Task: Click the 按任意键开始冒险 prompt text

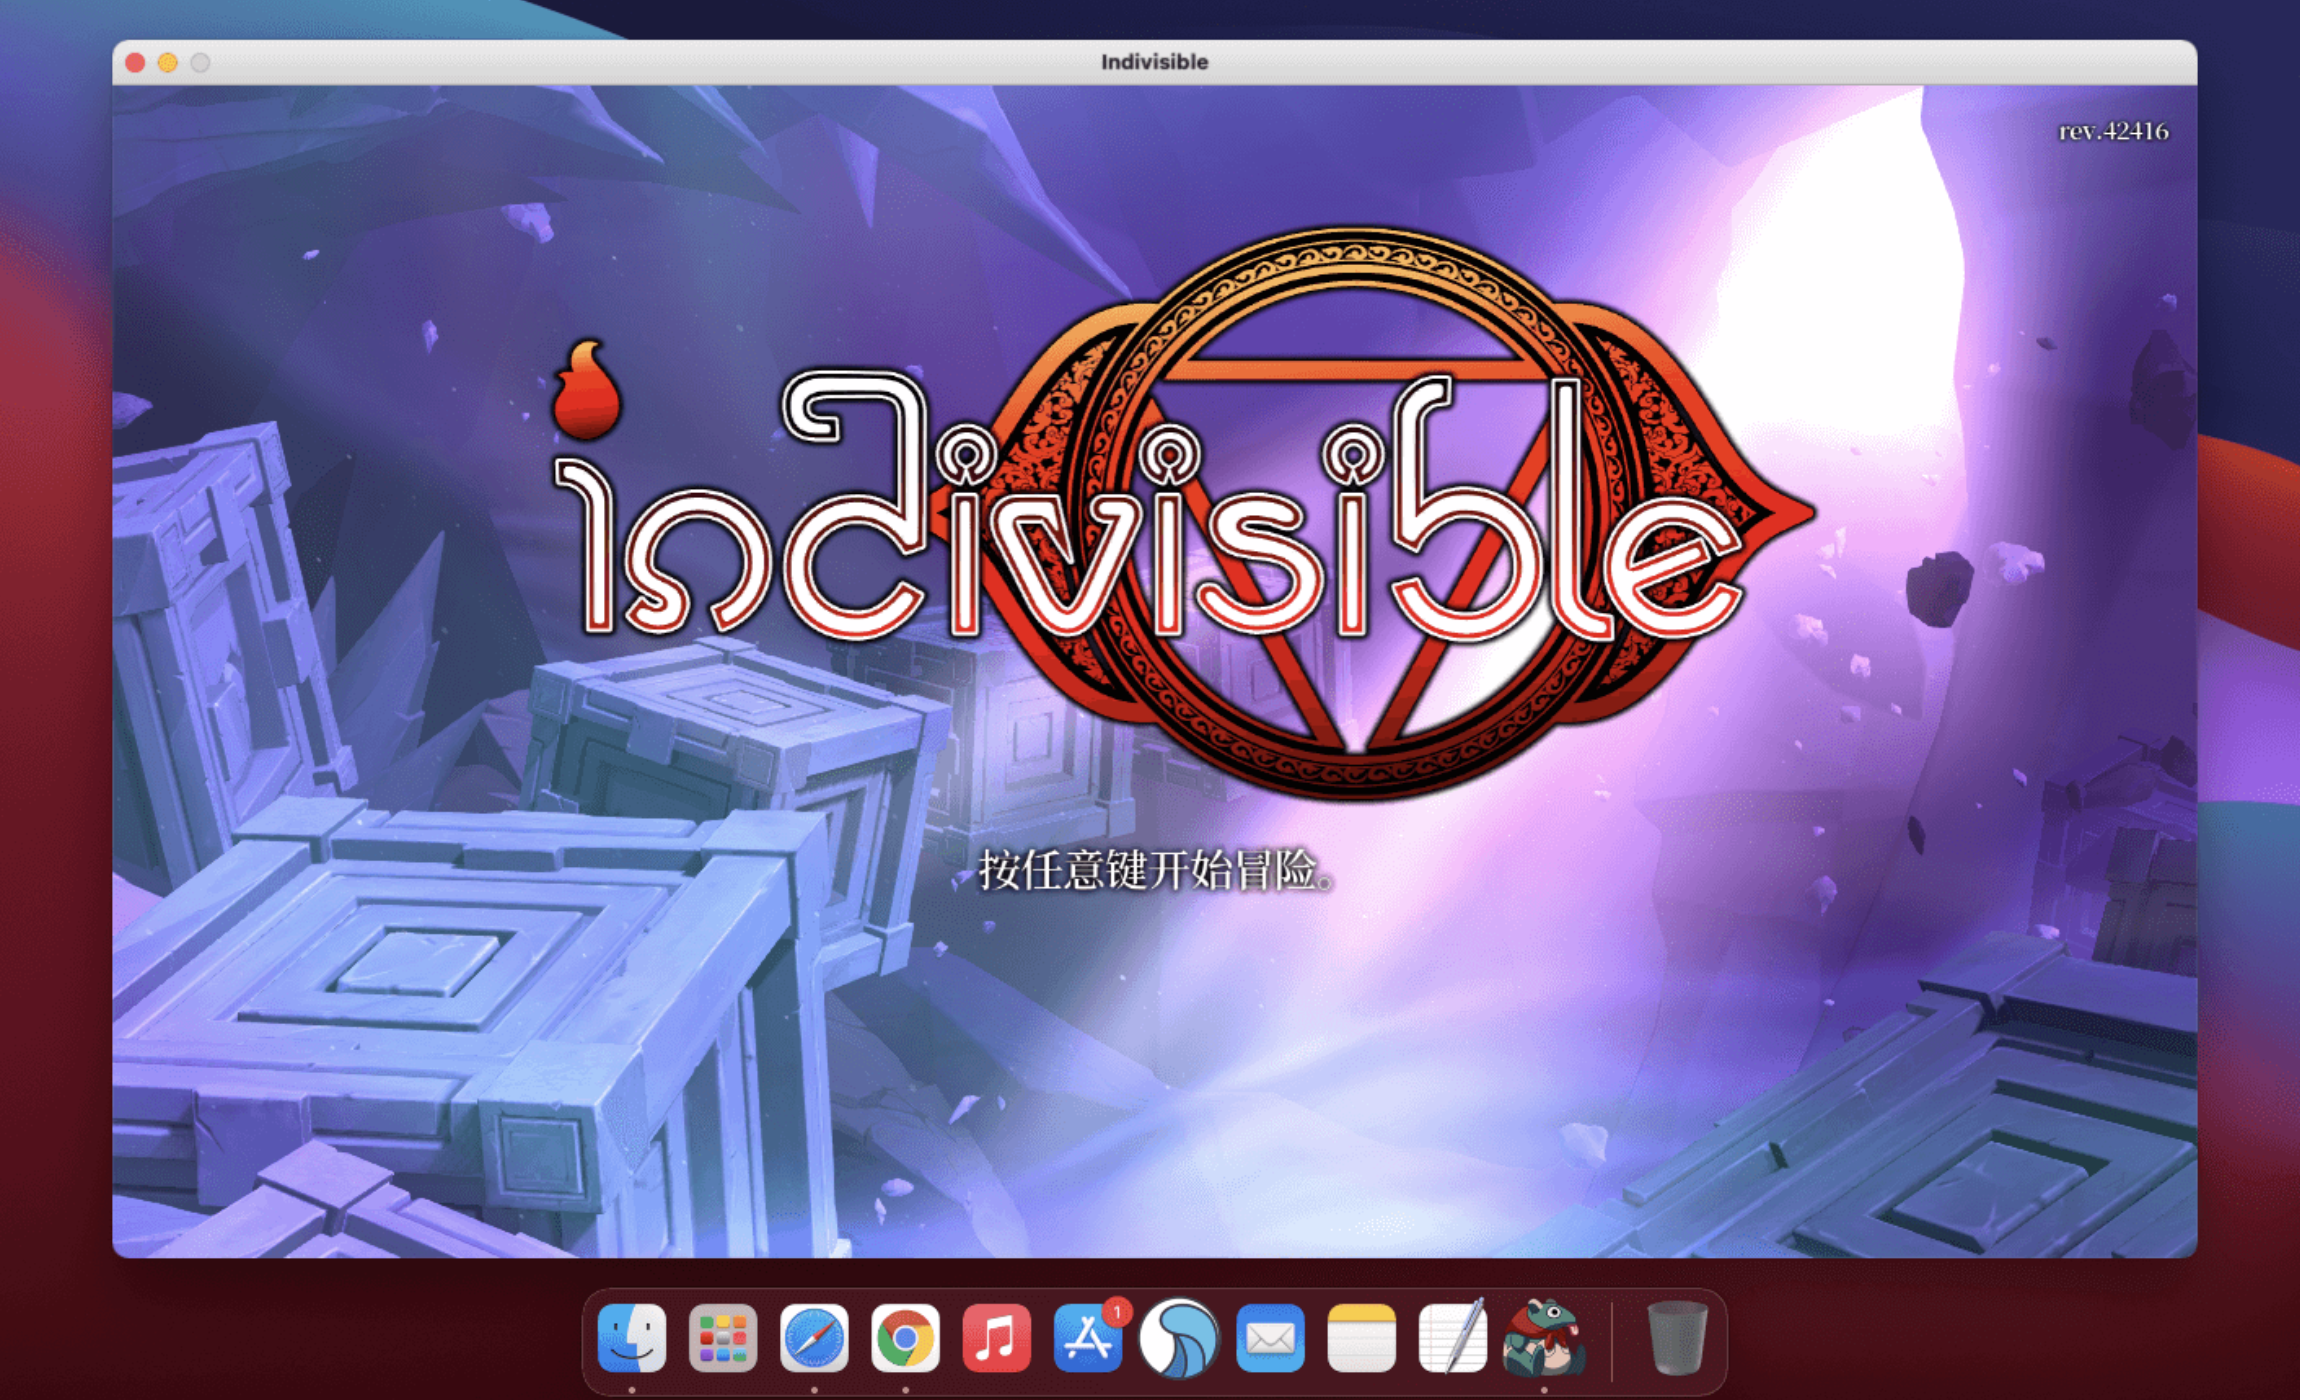Action: [1156, 870]
